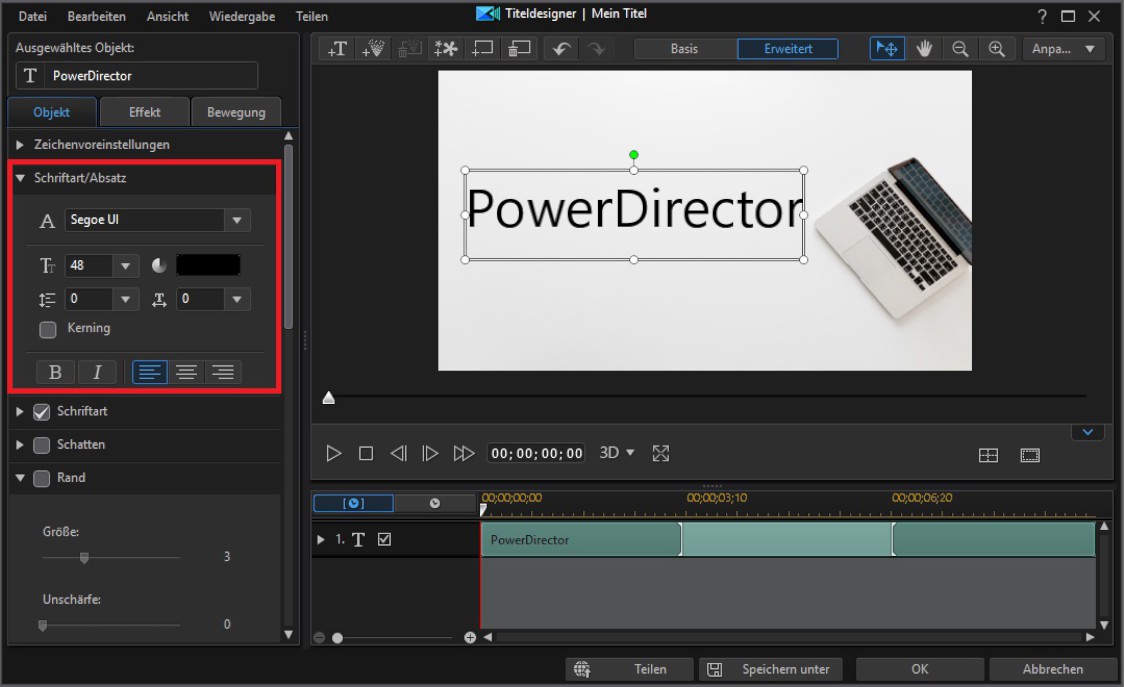Enable the Schatten checkbox
Viewport: 1125px width, 687px height.
click(42, 445)
